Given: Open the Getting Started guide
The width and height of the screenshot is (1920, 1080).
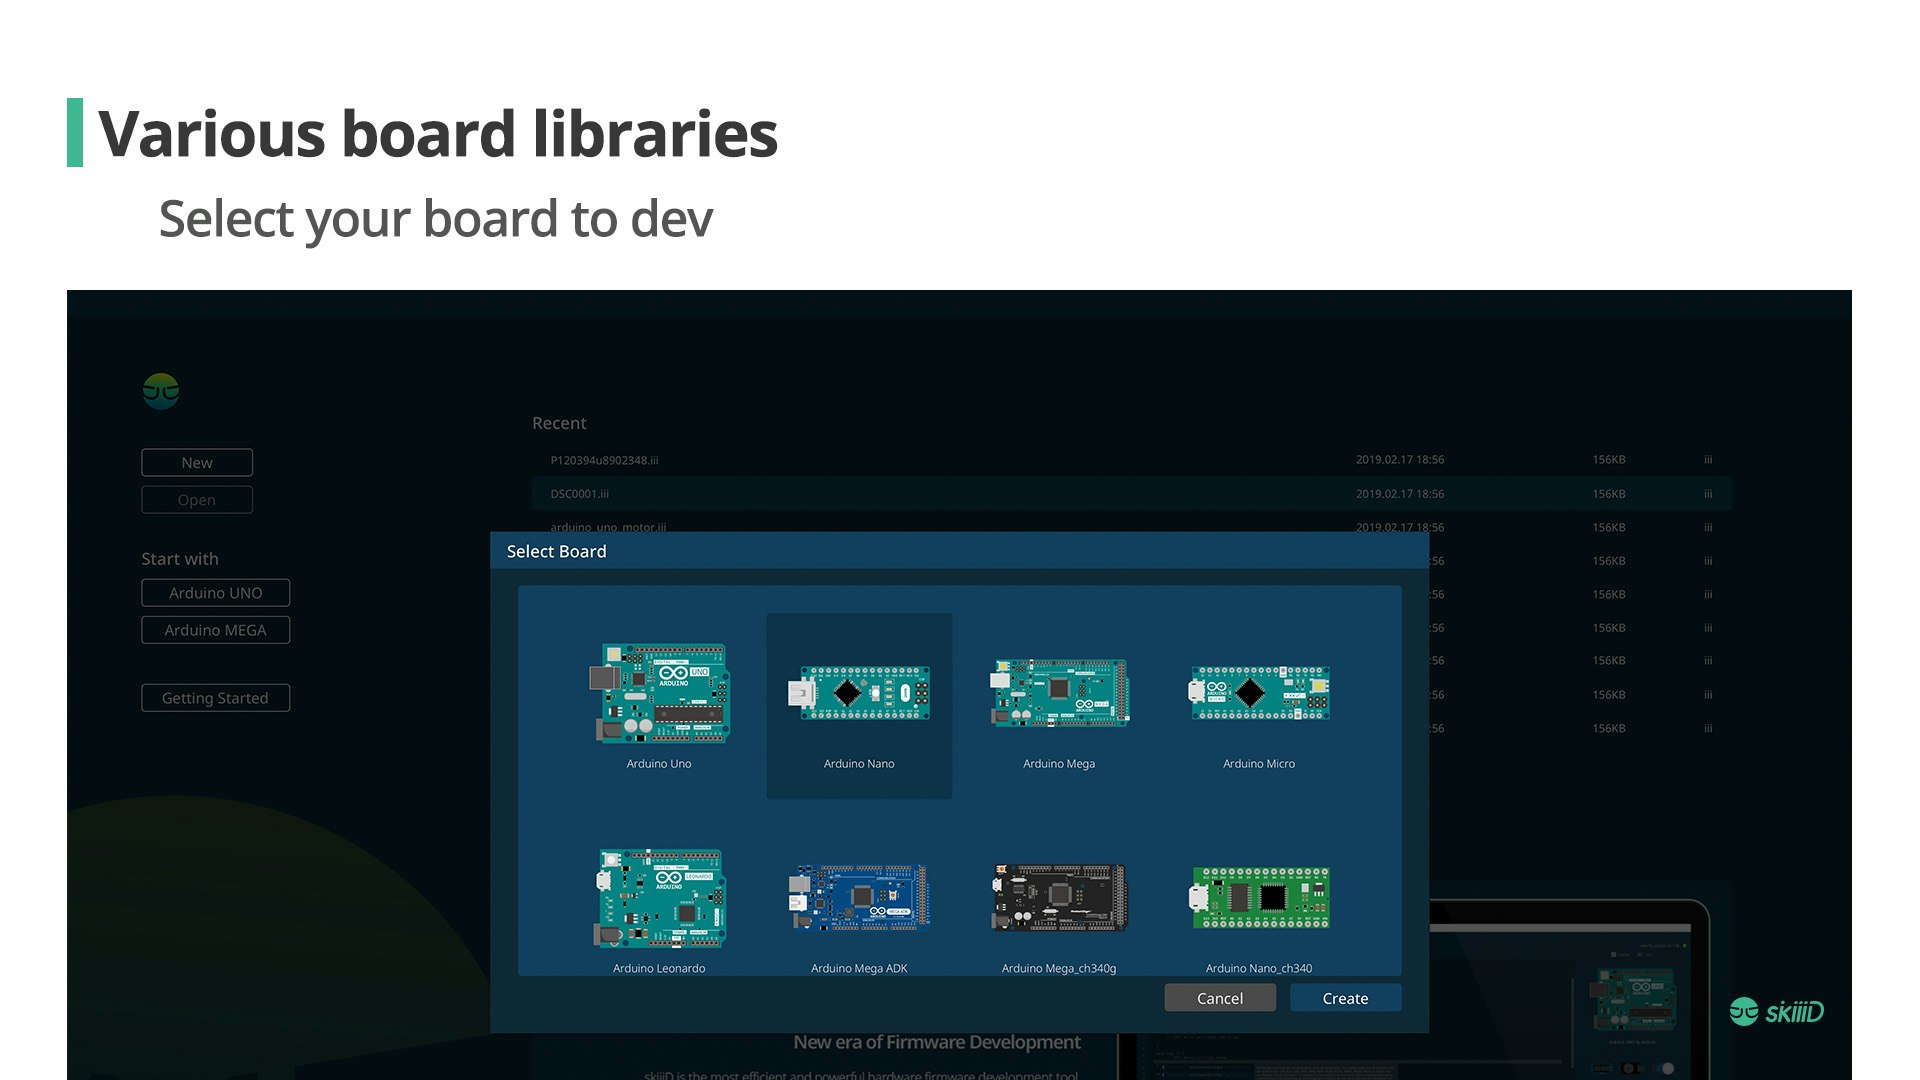Looking at the screenshot, I should (215, 698).
